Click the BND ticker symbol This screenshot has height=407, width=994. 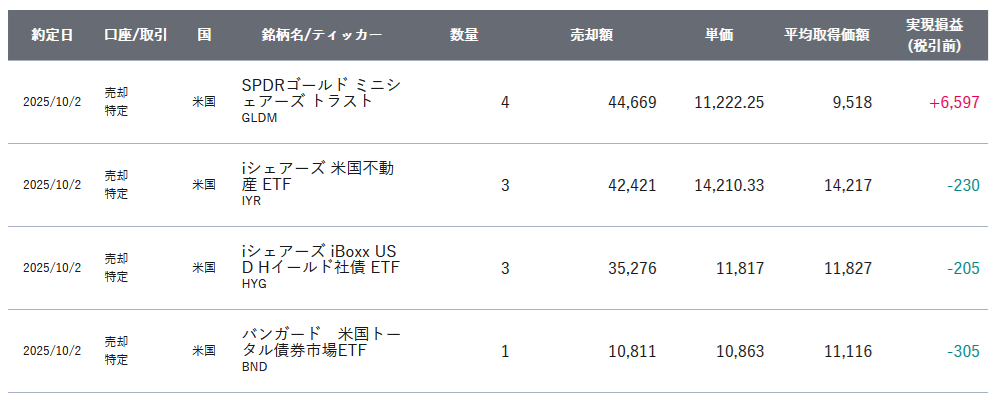(254, 366)
